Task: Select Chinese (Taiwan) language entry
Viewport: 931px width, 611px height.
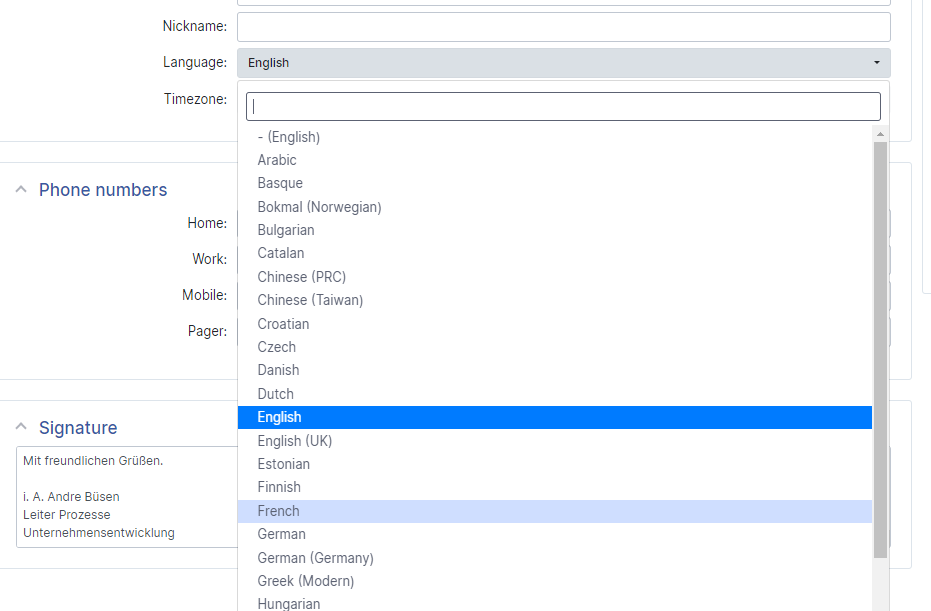Action: pyautogui.click(x=555, y=300)
